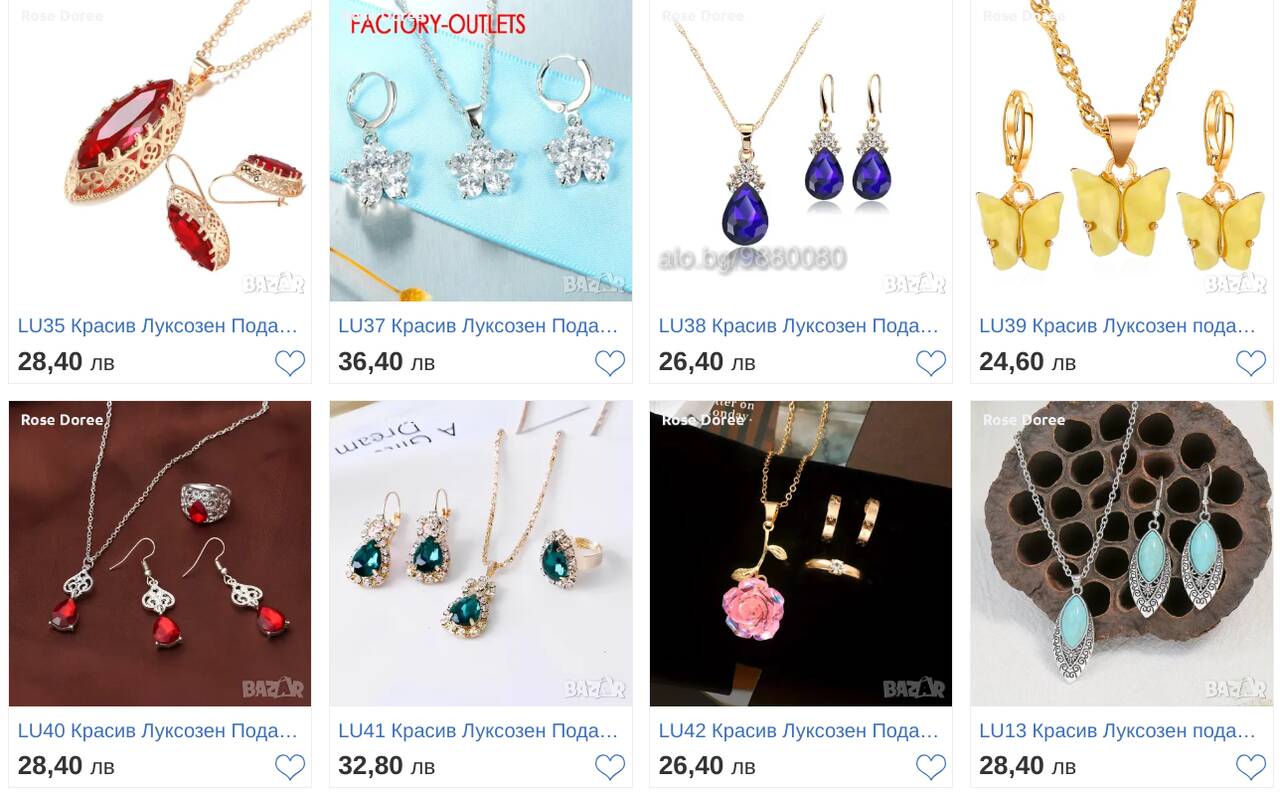Open the LU39 listing title link
1280x796 pixels.
[x=1118, y=326]
